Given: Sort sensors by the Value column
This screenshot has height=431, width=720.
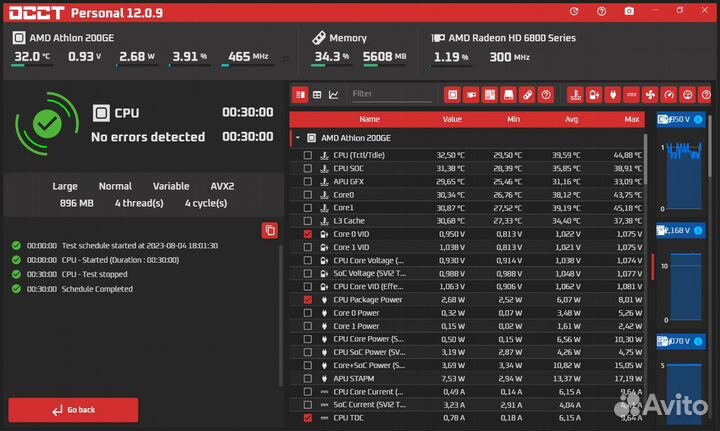Looking at the screenshot, I should [x=452, y=119].
